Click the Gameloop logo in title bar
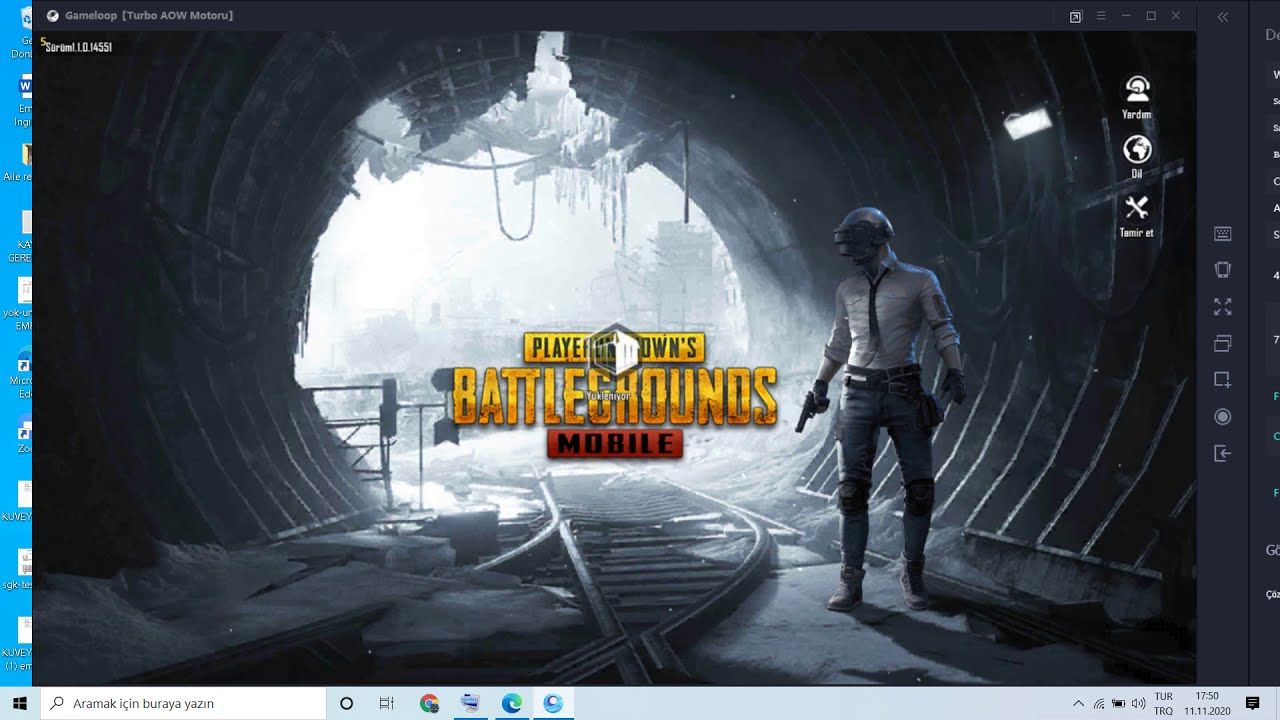The height and width of the screenshot is (720, 1280). [x=53, y=16]
